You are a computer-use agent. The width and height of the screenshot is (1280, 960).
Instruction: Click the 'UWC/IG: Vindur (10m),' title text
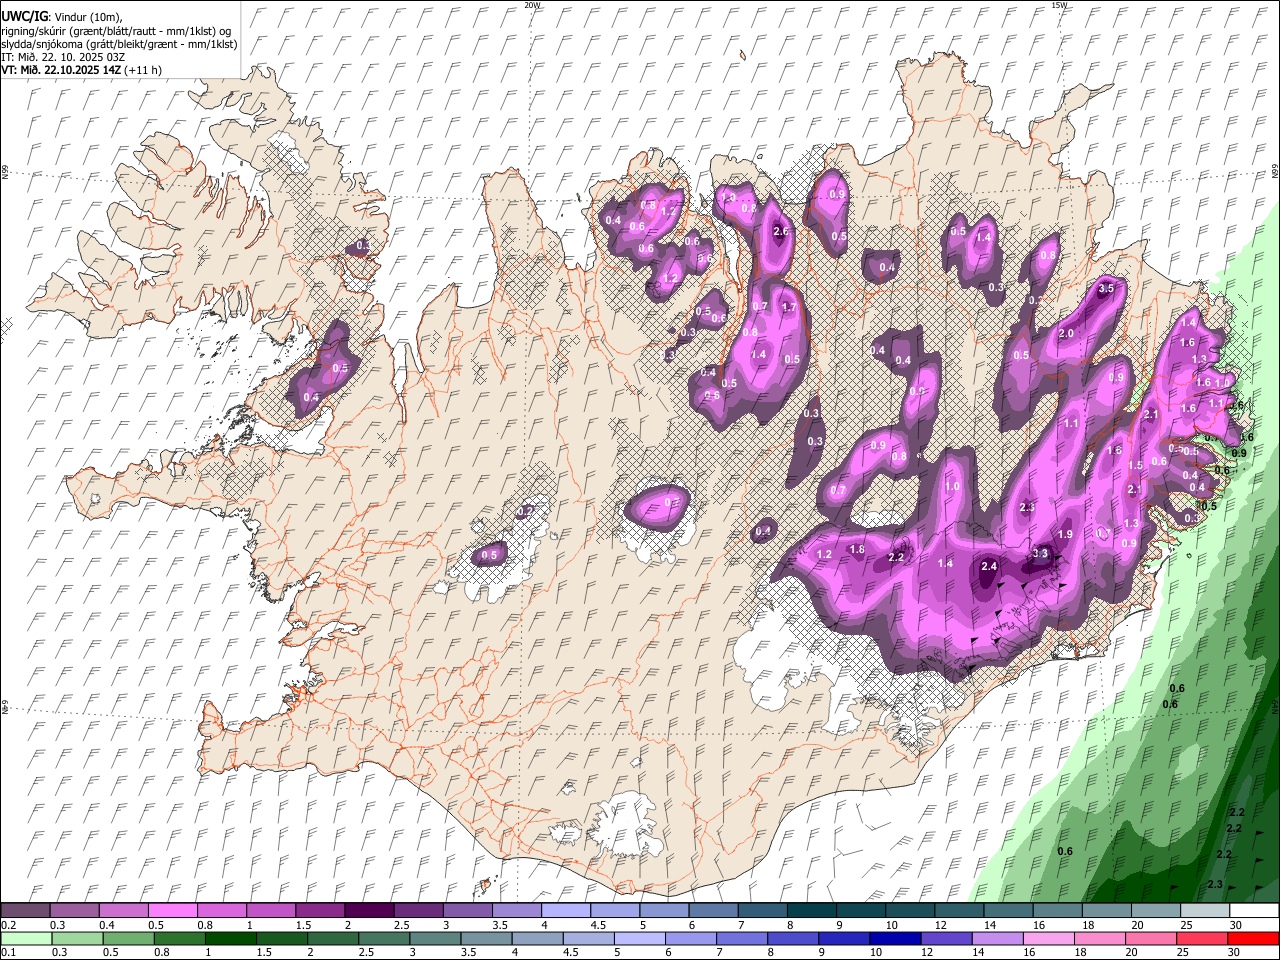62,17
